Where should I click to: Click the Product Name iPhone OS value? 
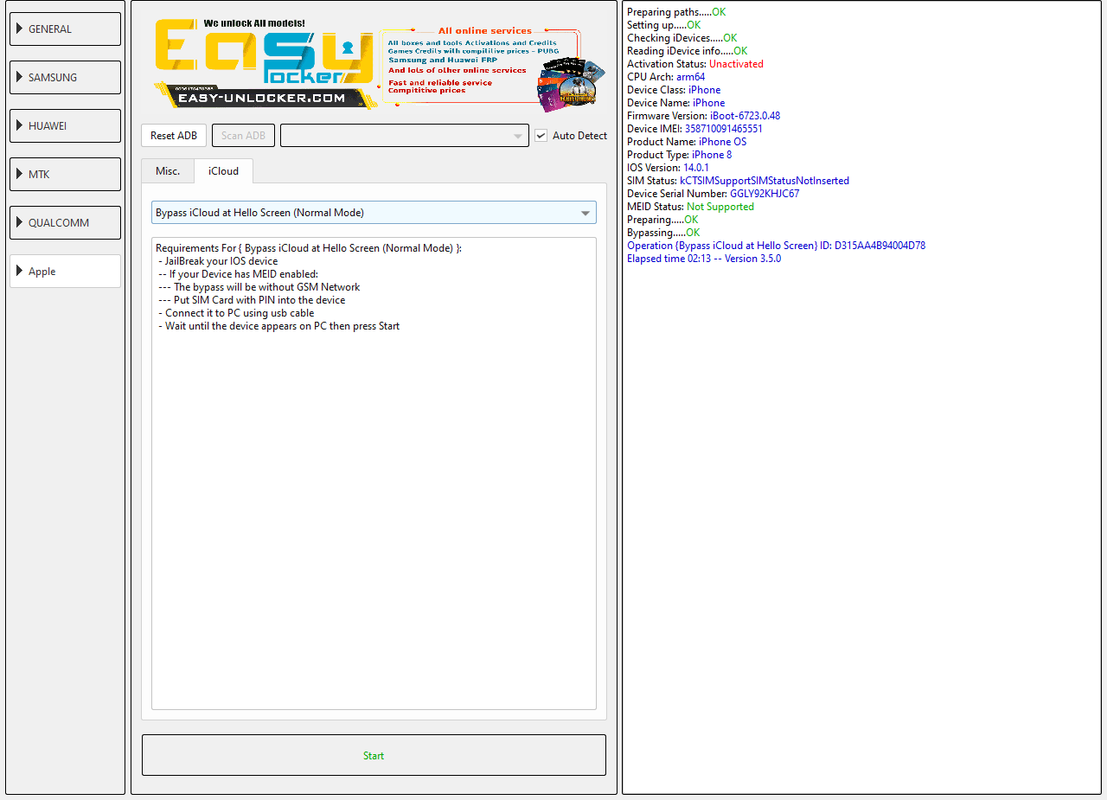(722, 142)
